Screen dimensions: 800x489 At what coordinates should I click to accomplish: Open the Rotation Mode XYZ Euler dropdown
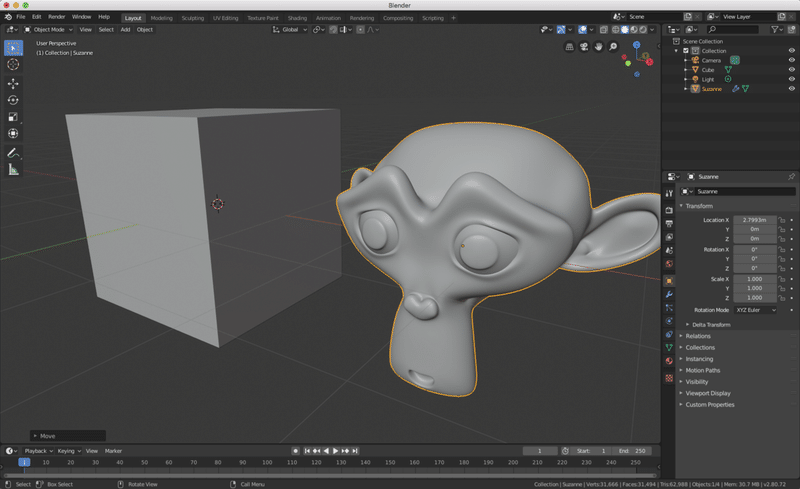(x=755, y=310)
